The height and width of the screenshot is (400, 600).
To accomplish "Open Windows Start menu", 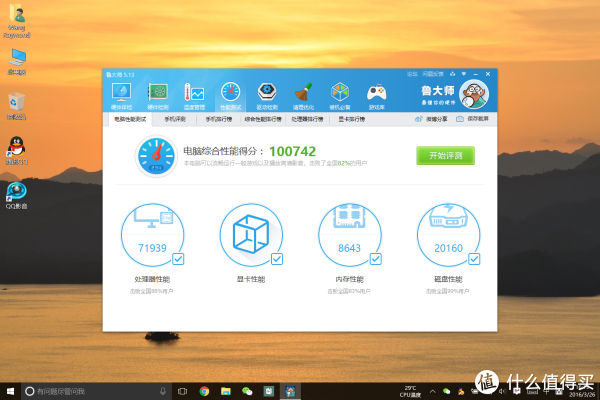I will coord(10,391).
